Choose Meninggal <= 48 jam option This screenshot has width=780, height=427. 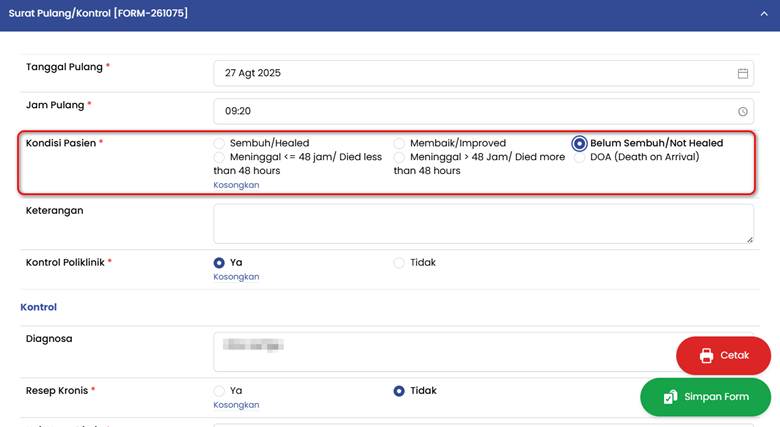[x=219, y=157]
